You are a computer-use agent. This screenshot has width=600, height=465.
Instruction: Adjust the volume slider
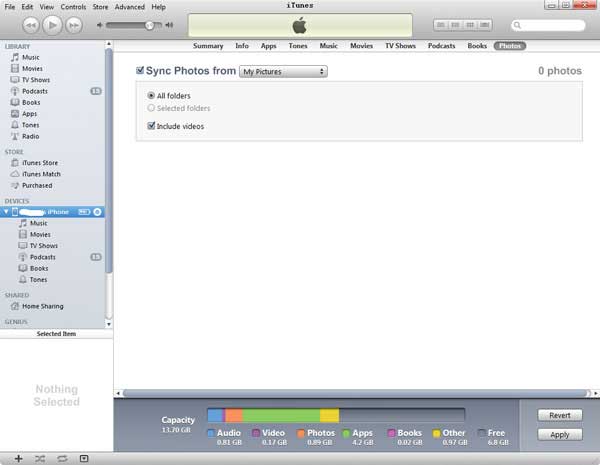coord(150,24)
